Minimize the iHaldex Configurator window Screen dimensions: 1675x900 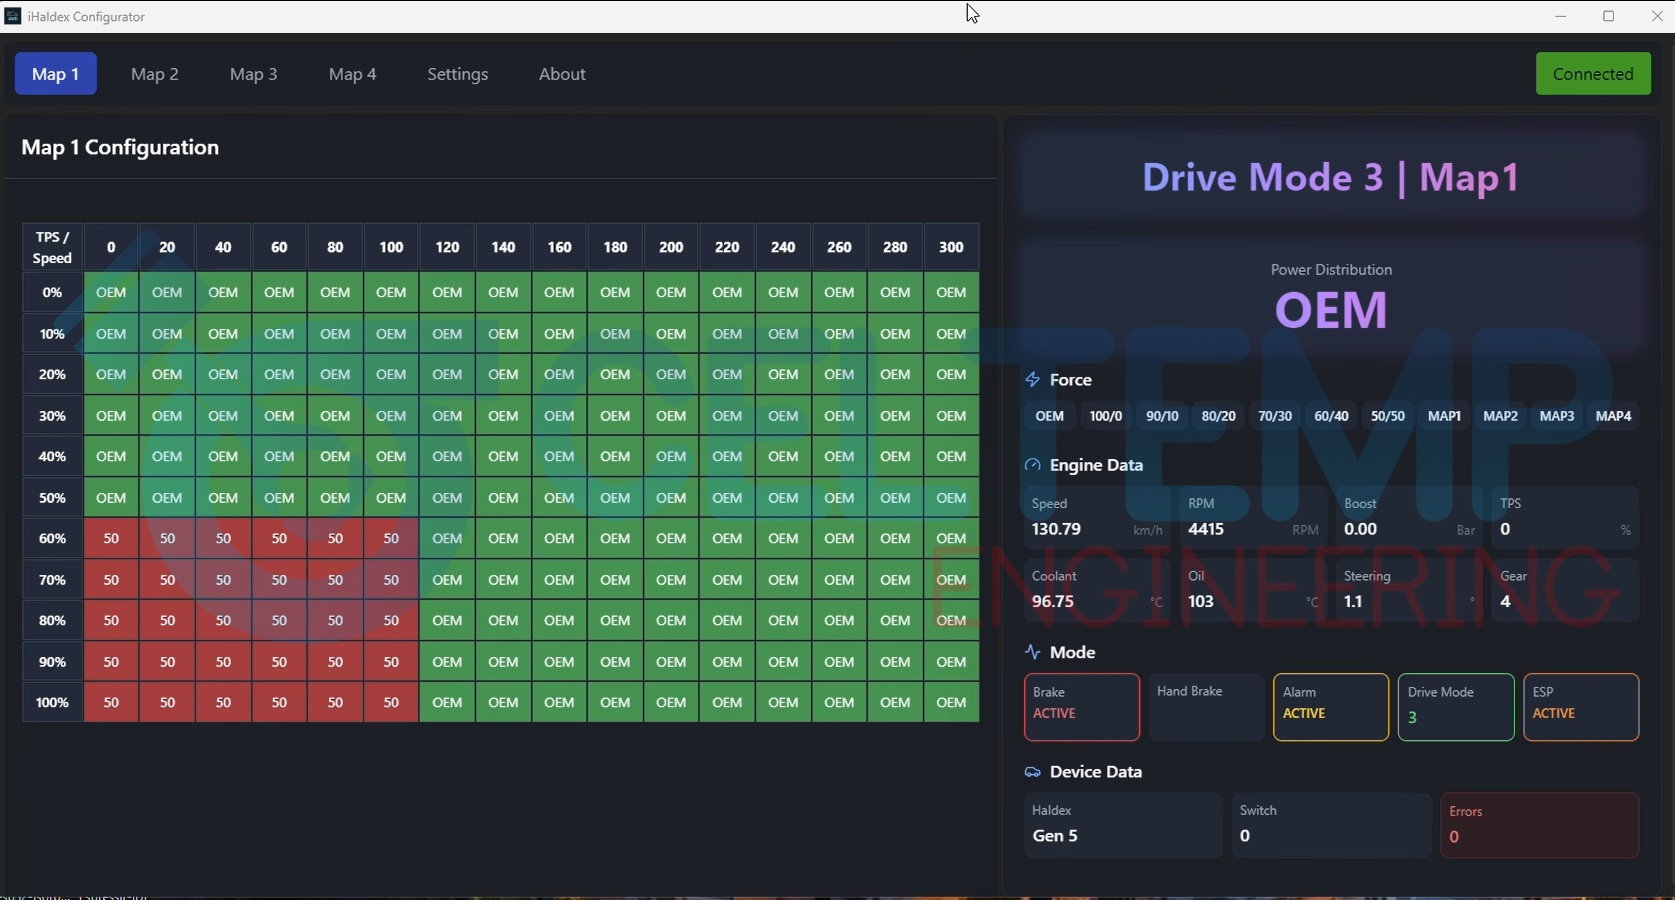click(x=1560, y=16)
